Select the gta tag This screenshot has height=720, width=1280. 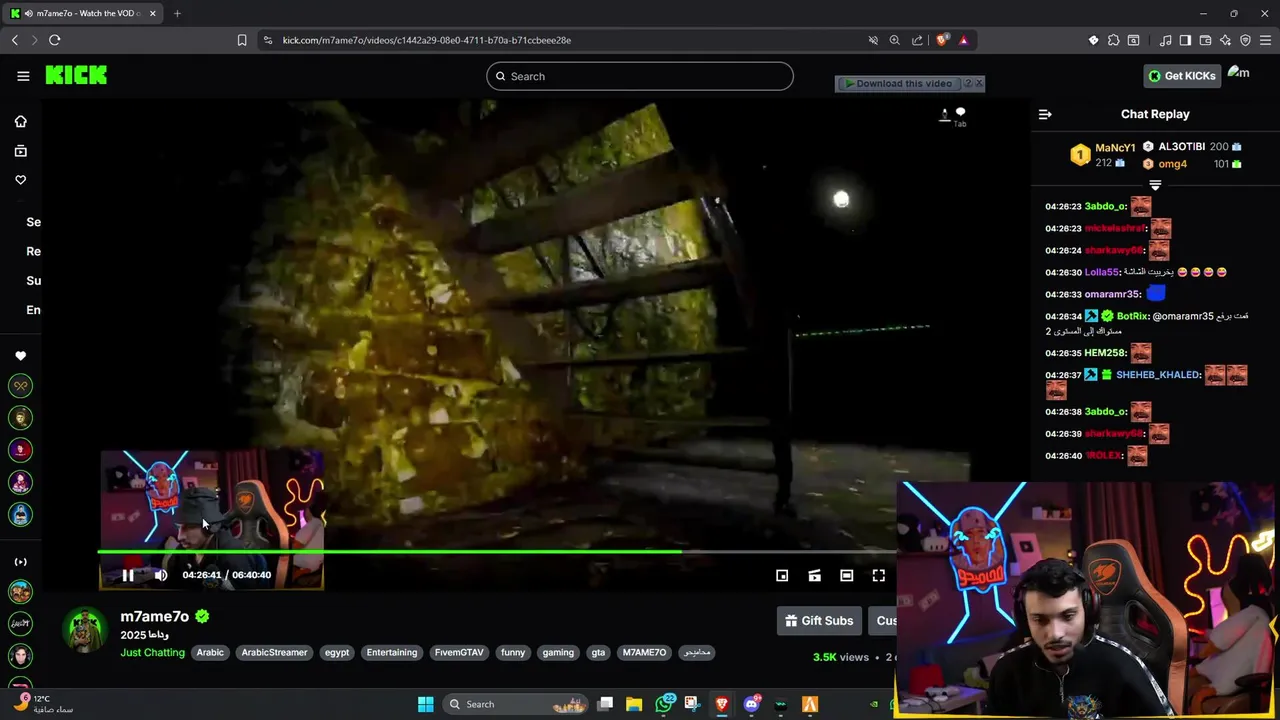coord(598,652)
